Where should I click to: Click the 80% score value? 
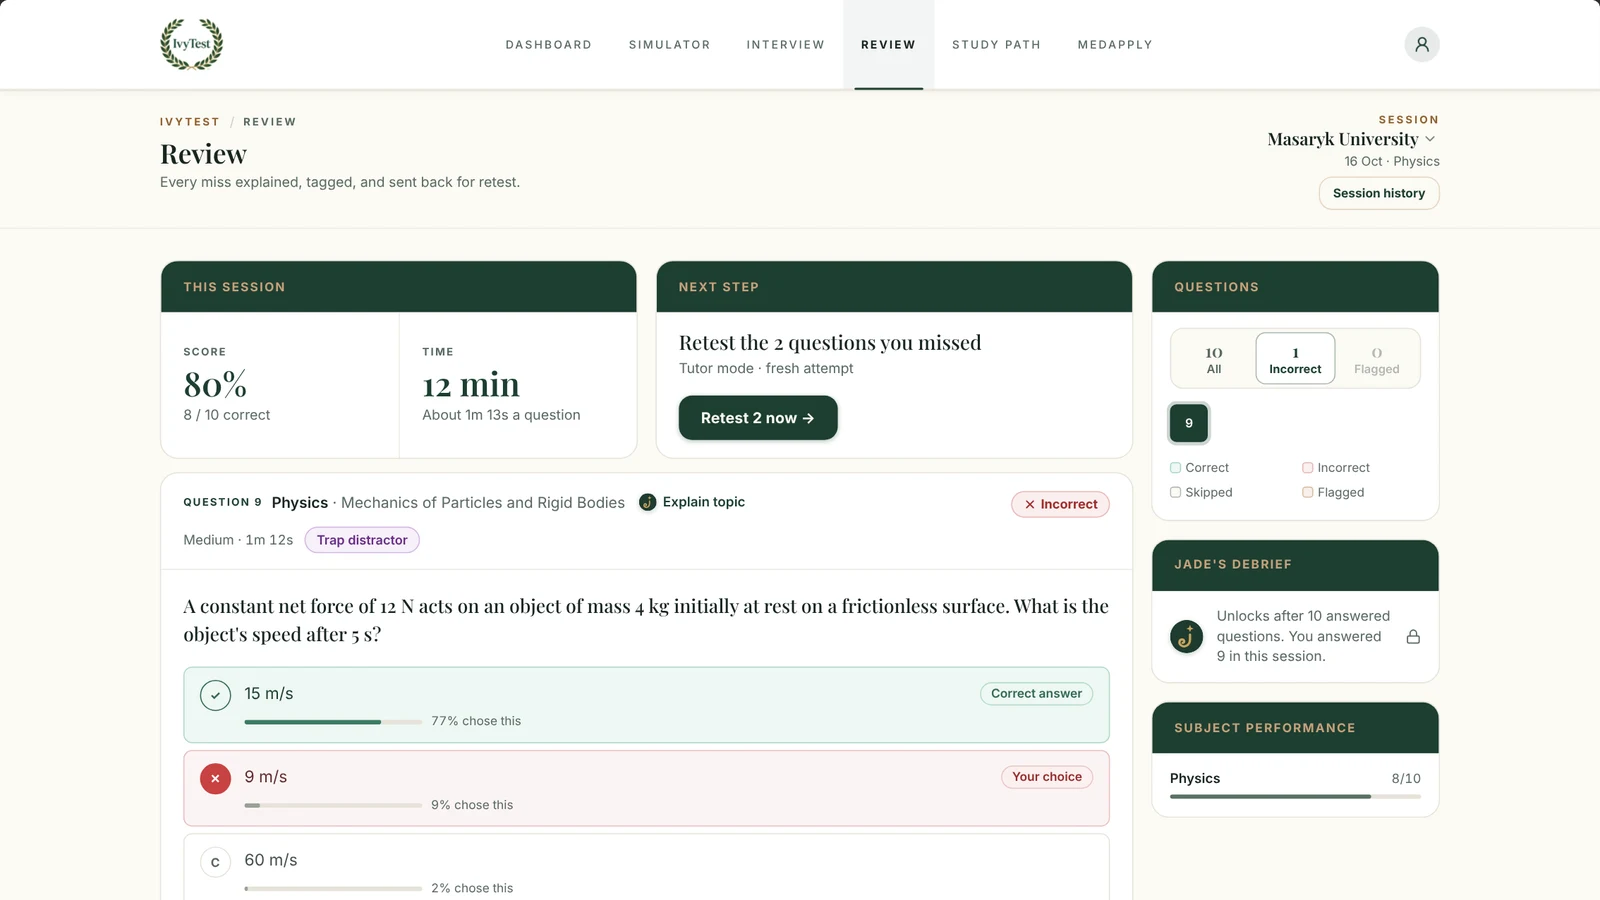(x=215, y=385)
